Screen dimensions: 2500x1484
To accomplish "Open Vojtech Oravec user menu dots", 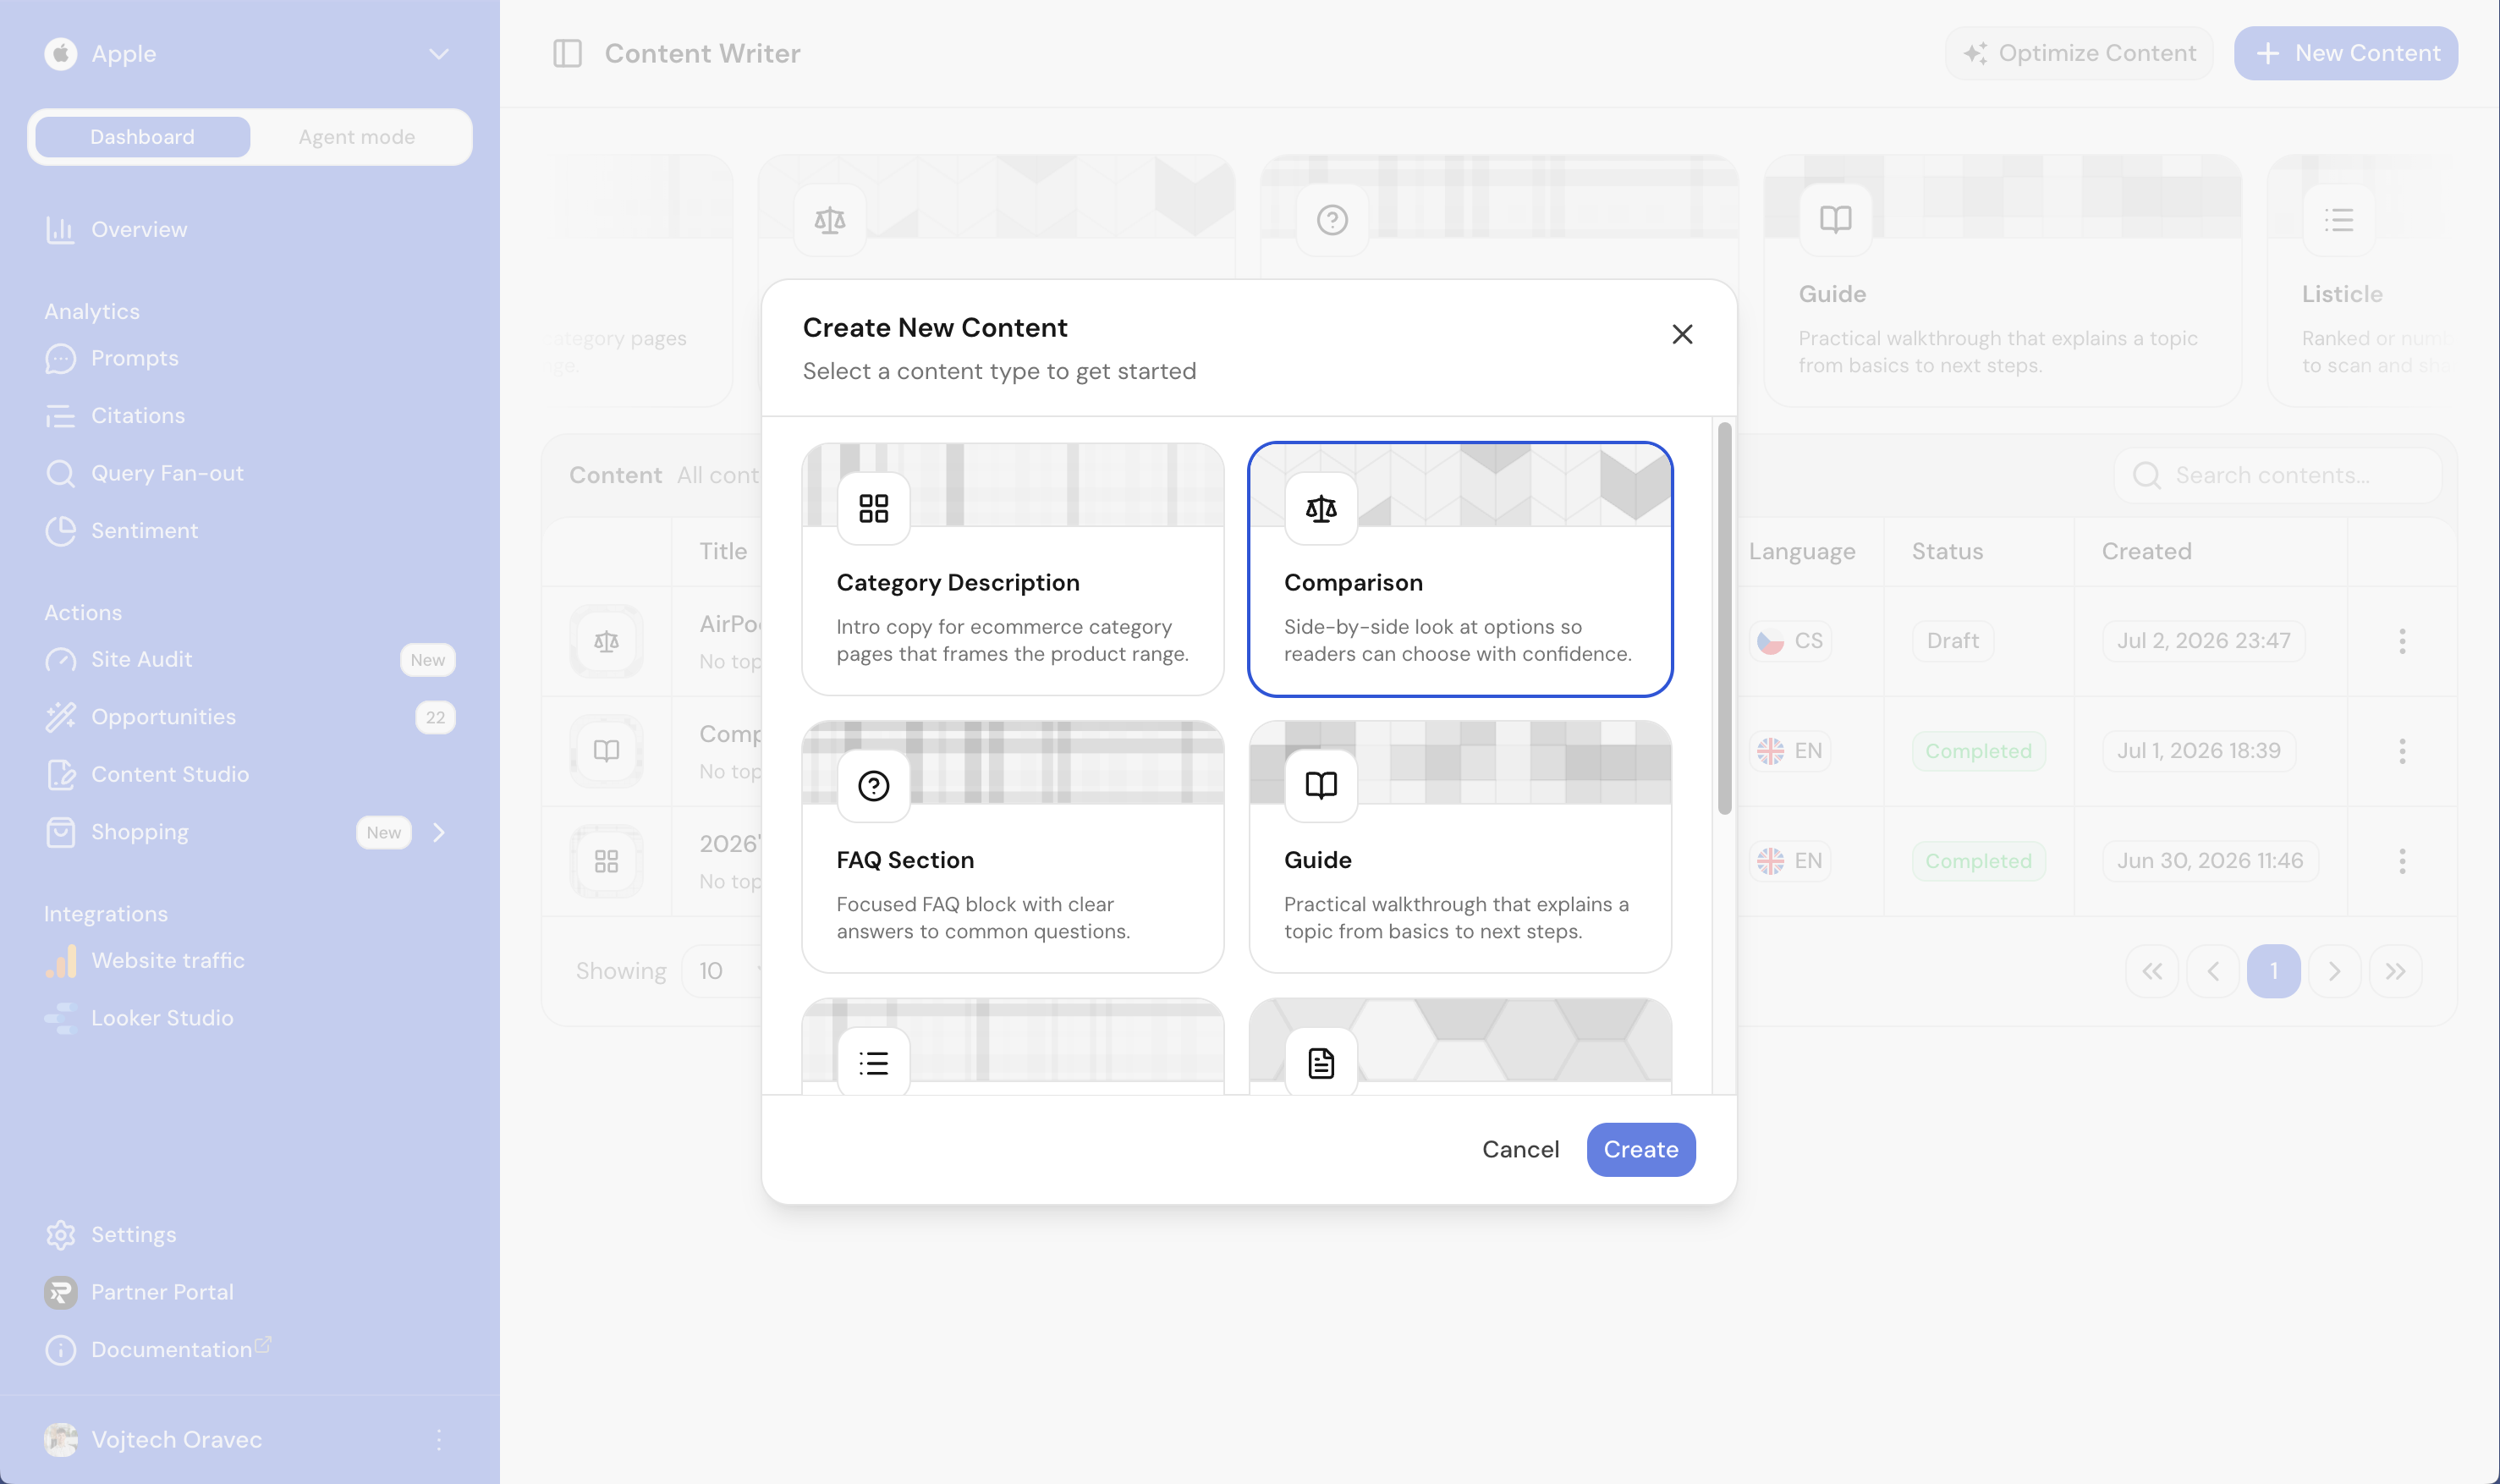I will coord(438,1440).
